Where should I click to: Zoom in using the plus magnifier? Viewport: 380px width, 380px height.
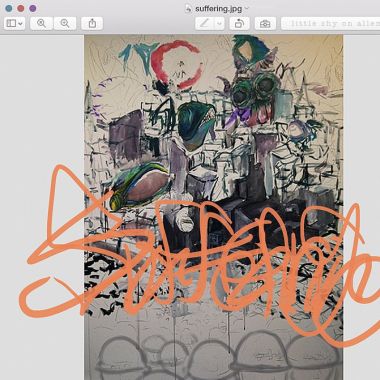pos(65,23)
